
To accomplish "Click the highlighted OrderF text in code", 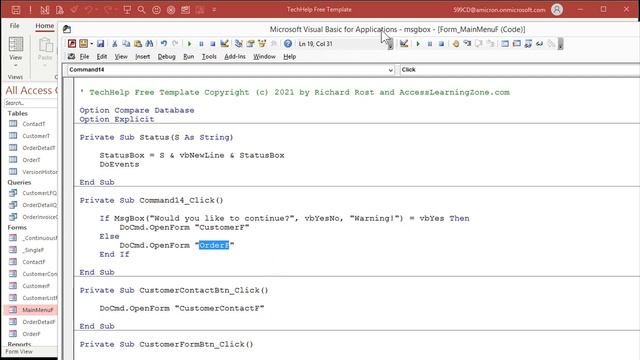I will (214, 245).
